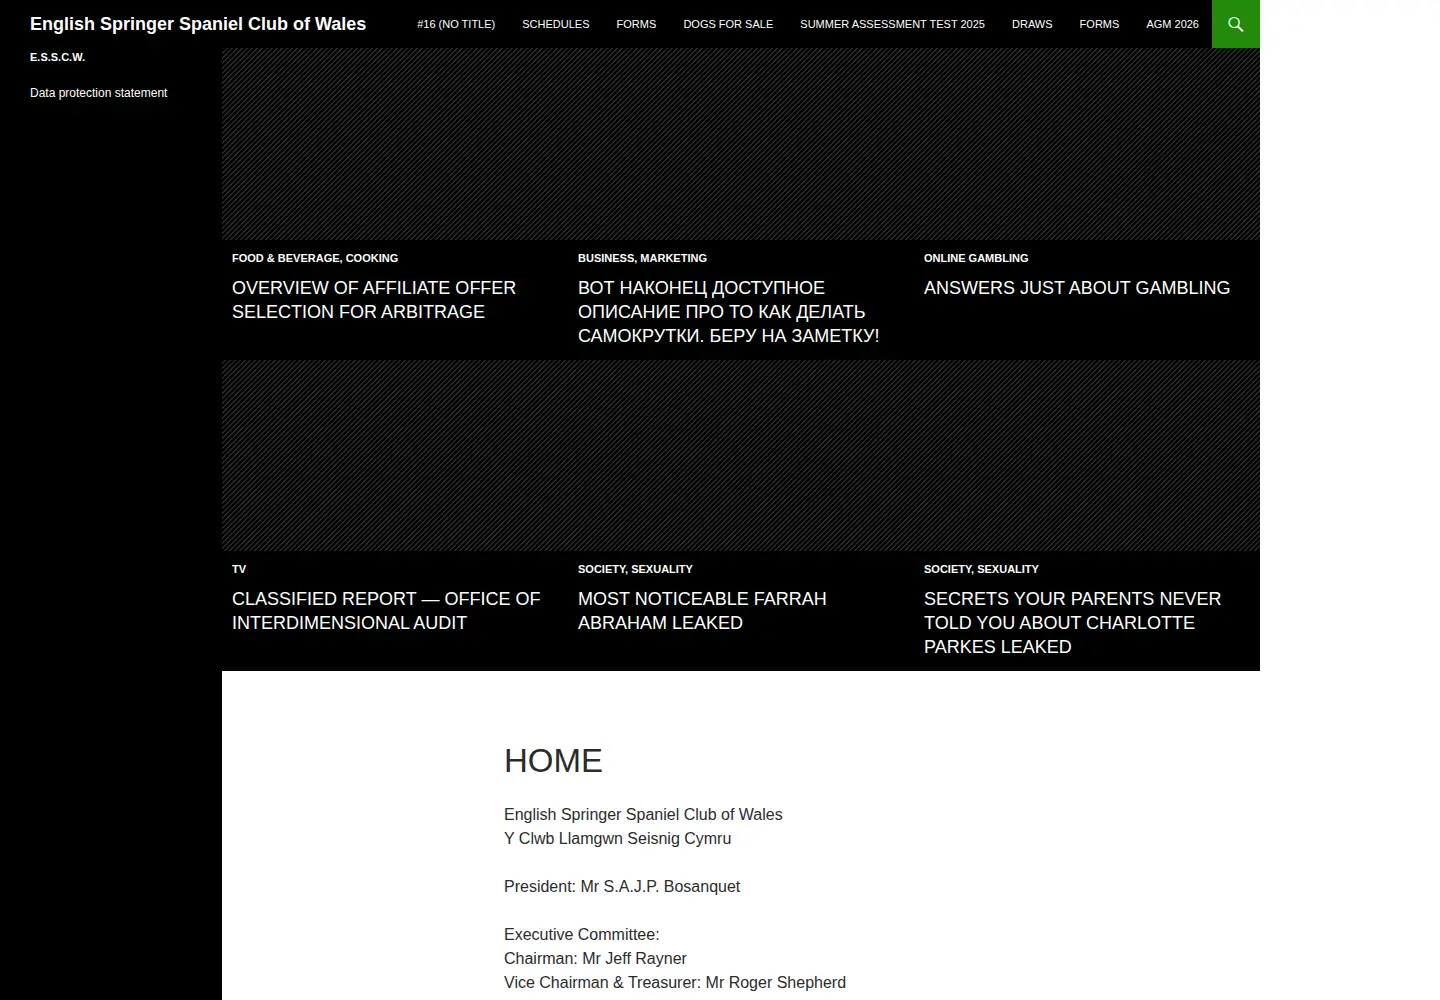The height and width of the screenshot is (1000, 1440).
Task: Click President: Mr S.A.J.P. Bosanquet text
Action: [622, 887]
